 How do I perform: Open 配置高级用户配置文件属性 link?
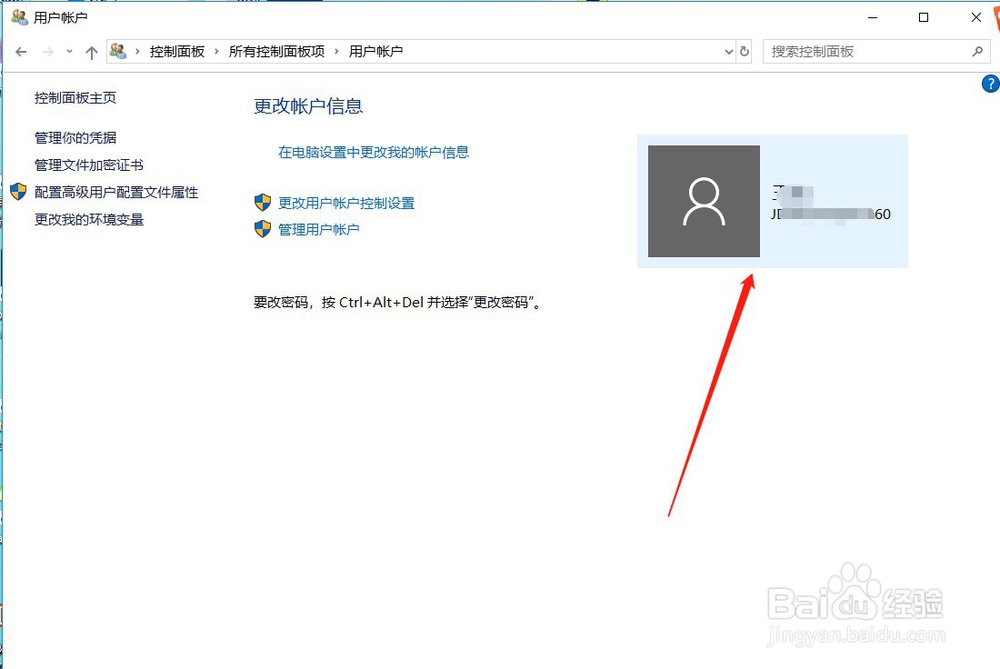coord(116,192)
